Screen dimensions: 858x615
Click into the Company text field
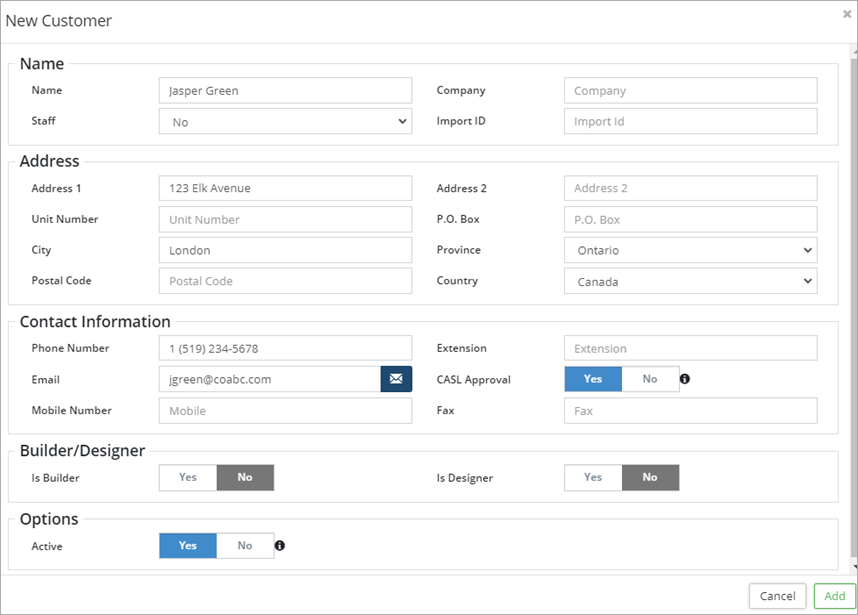tap(690, 90)
